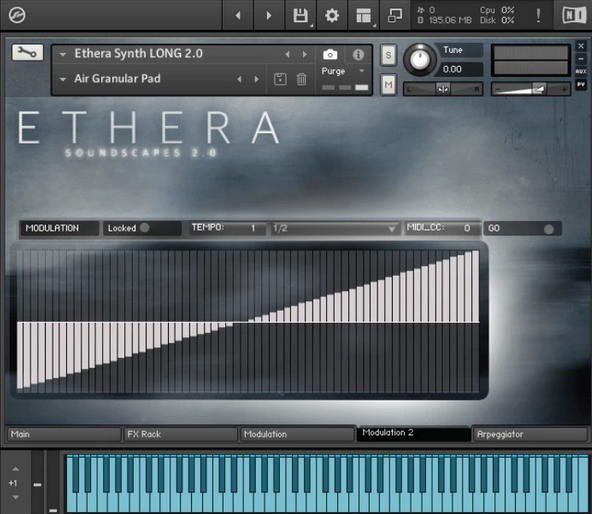The image size is (592, 514).
Task: Open the save floppy disk menu
Action: point(301,15)
